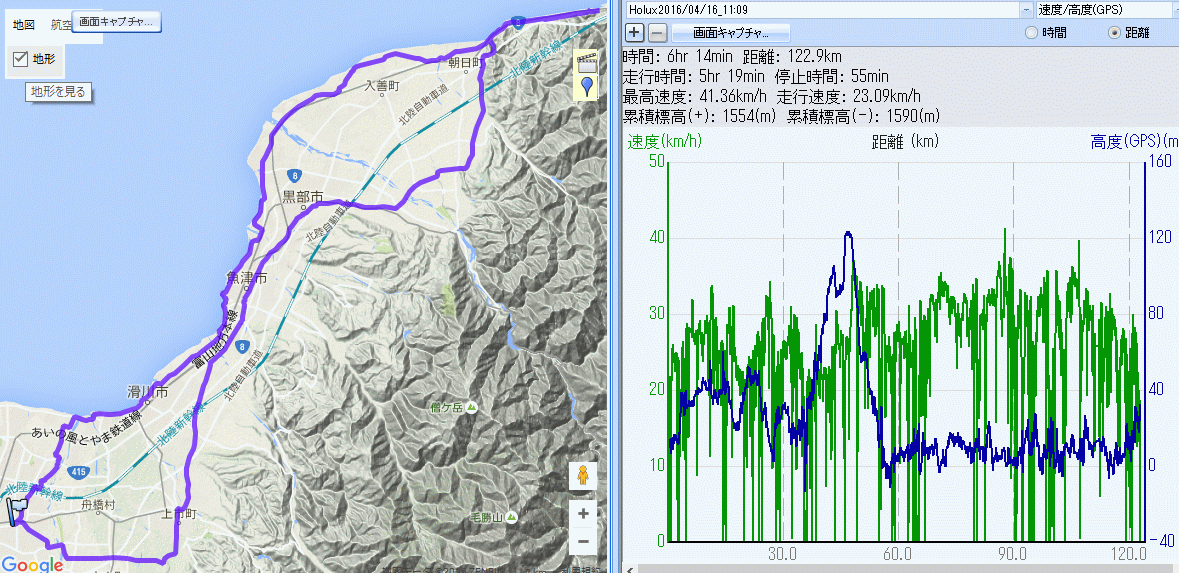
Task: Click the elevation peak on the graph
Action: 848,233
